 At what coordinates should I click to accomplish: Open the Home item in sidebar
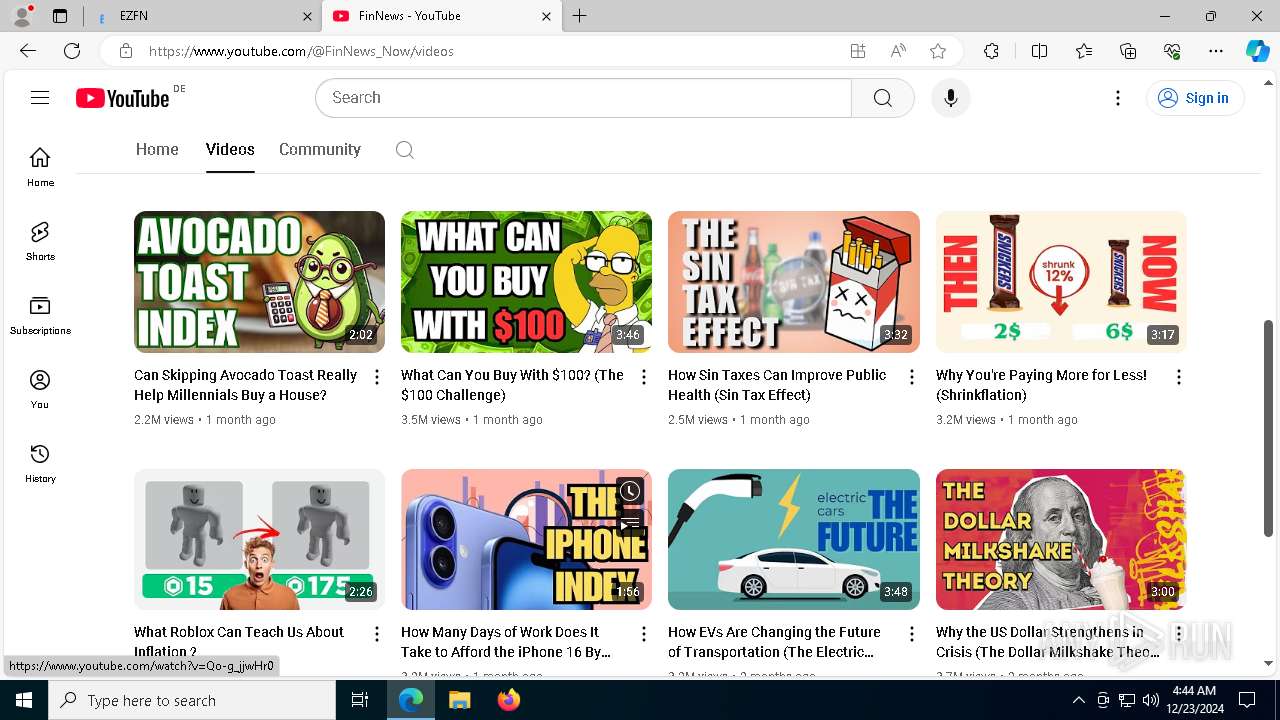coord(40,167)
